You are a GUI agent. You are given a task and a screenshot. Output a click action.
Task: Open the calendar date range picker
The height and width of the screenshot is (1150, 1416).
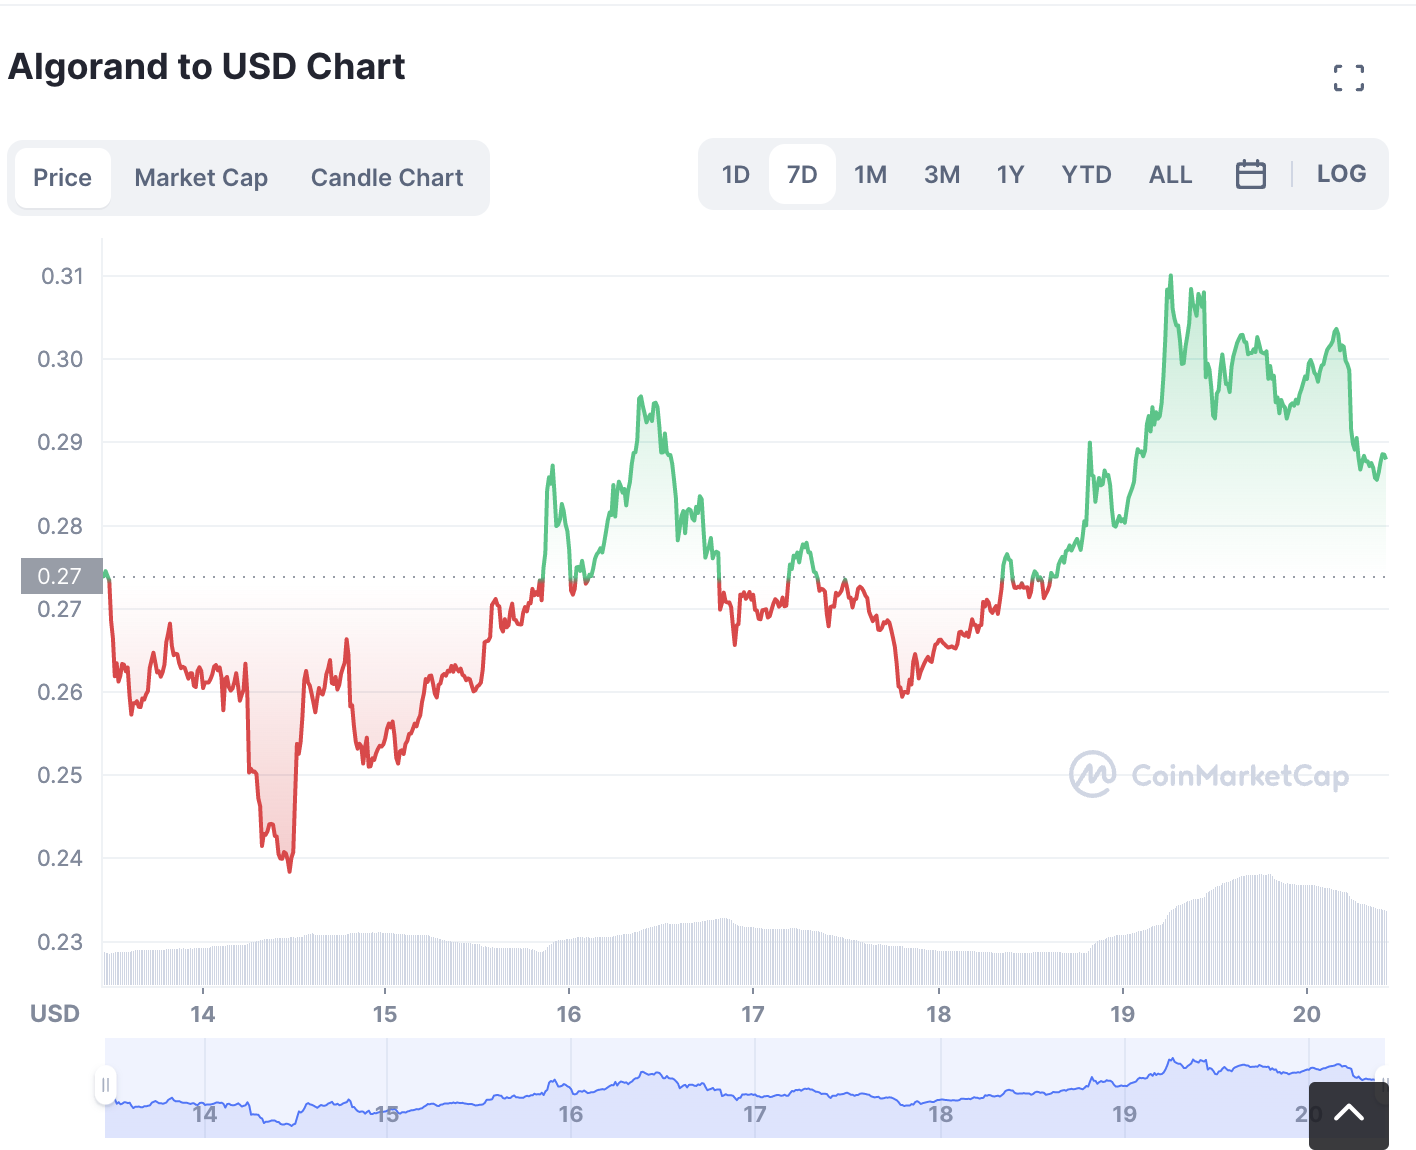tap(1250, 174)
